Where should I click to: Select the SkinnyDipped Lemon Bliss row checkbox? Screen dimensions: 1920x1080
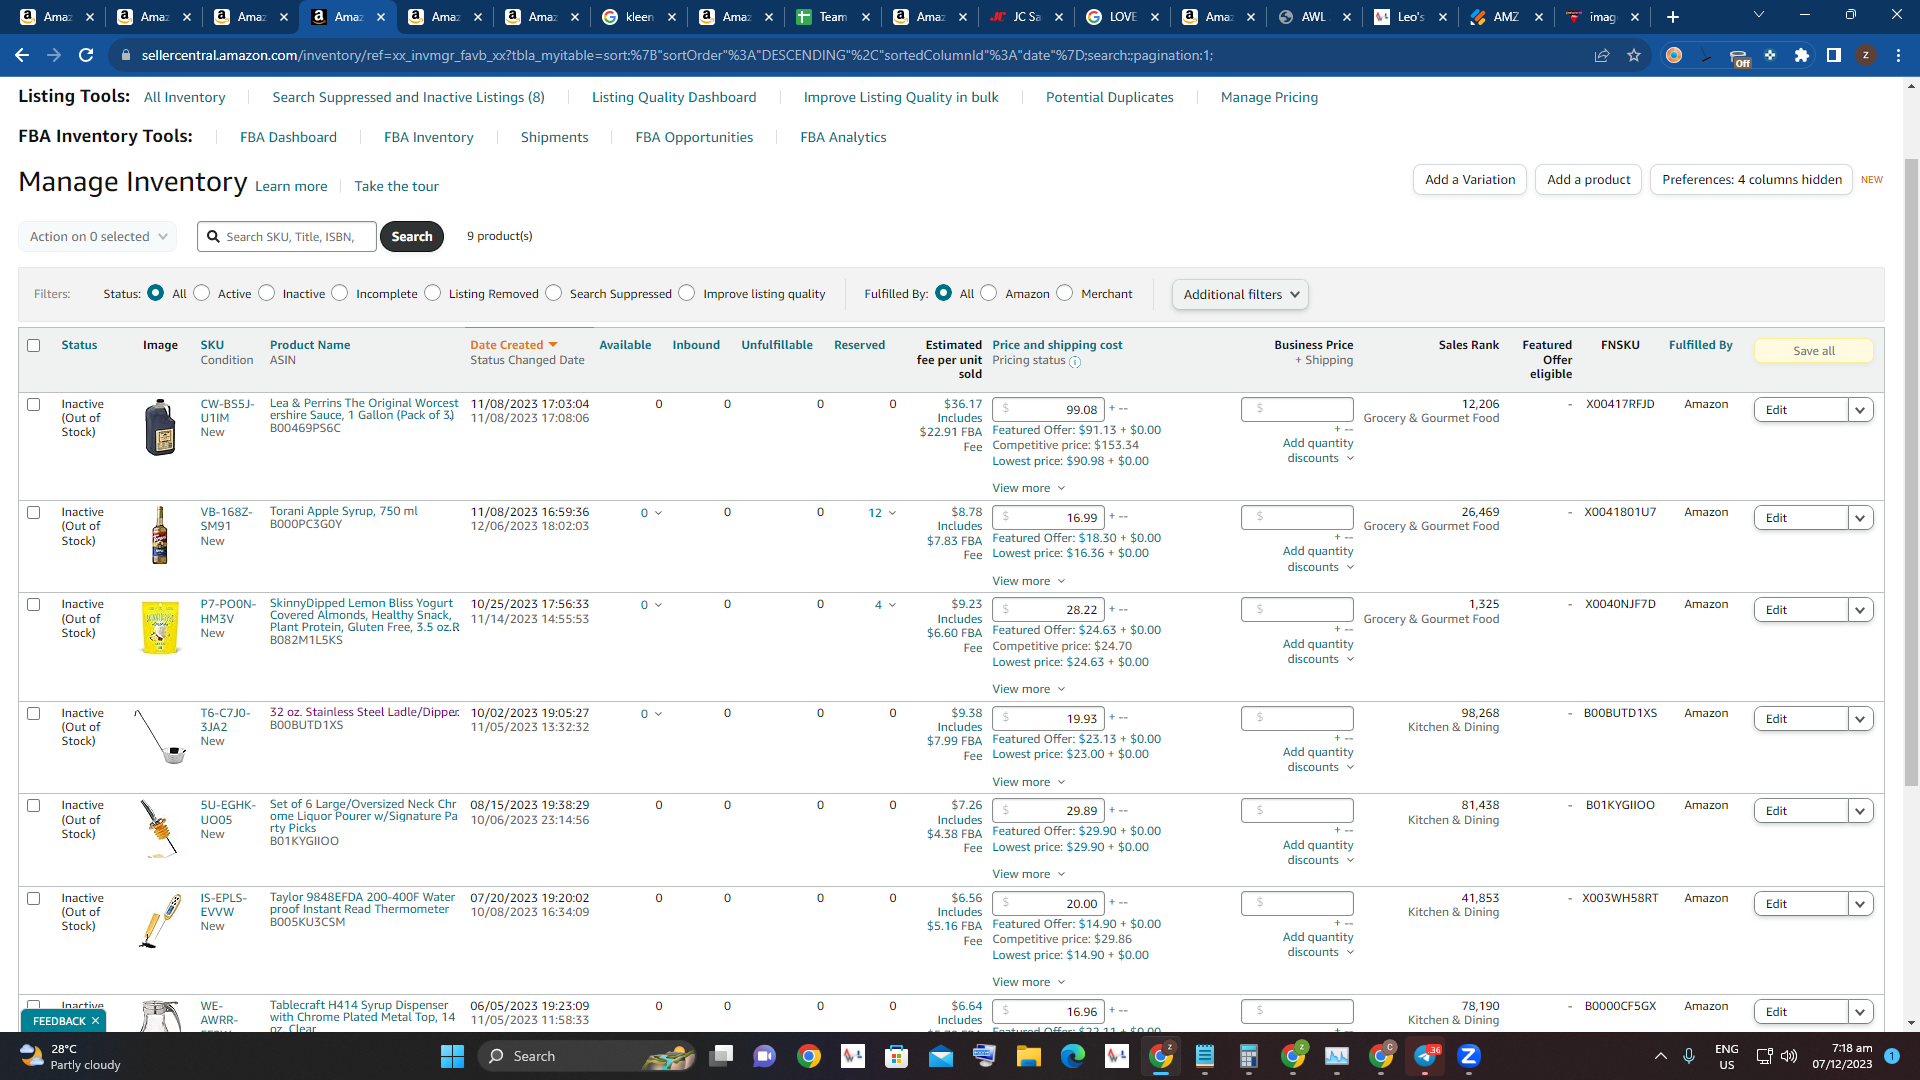34,604
